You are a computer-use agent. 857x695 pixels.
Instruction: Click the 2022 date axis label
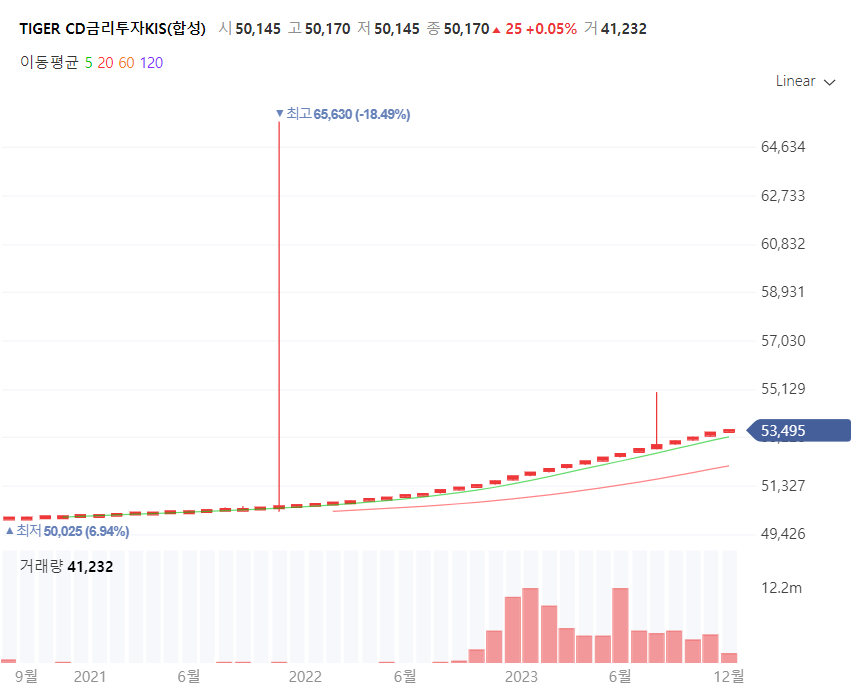(x=305, y=677)
